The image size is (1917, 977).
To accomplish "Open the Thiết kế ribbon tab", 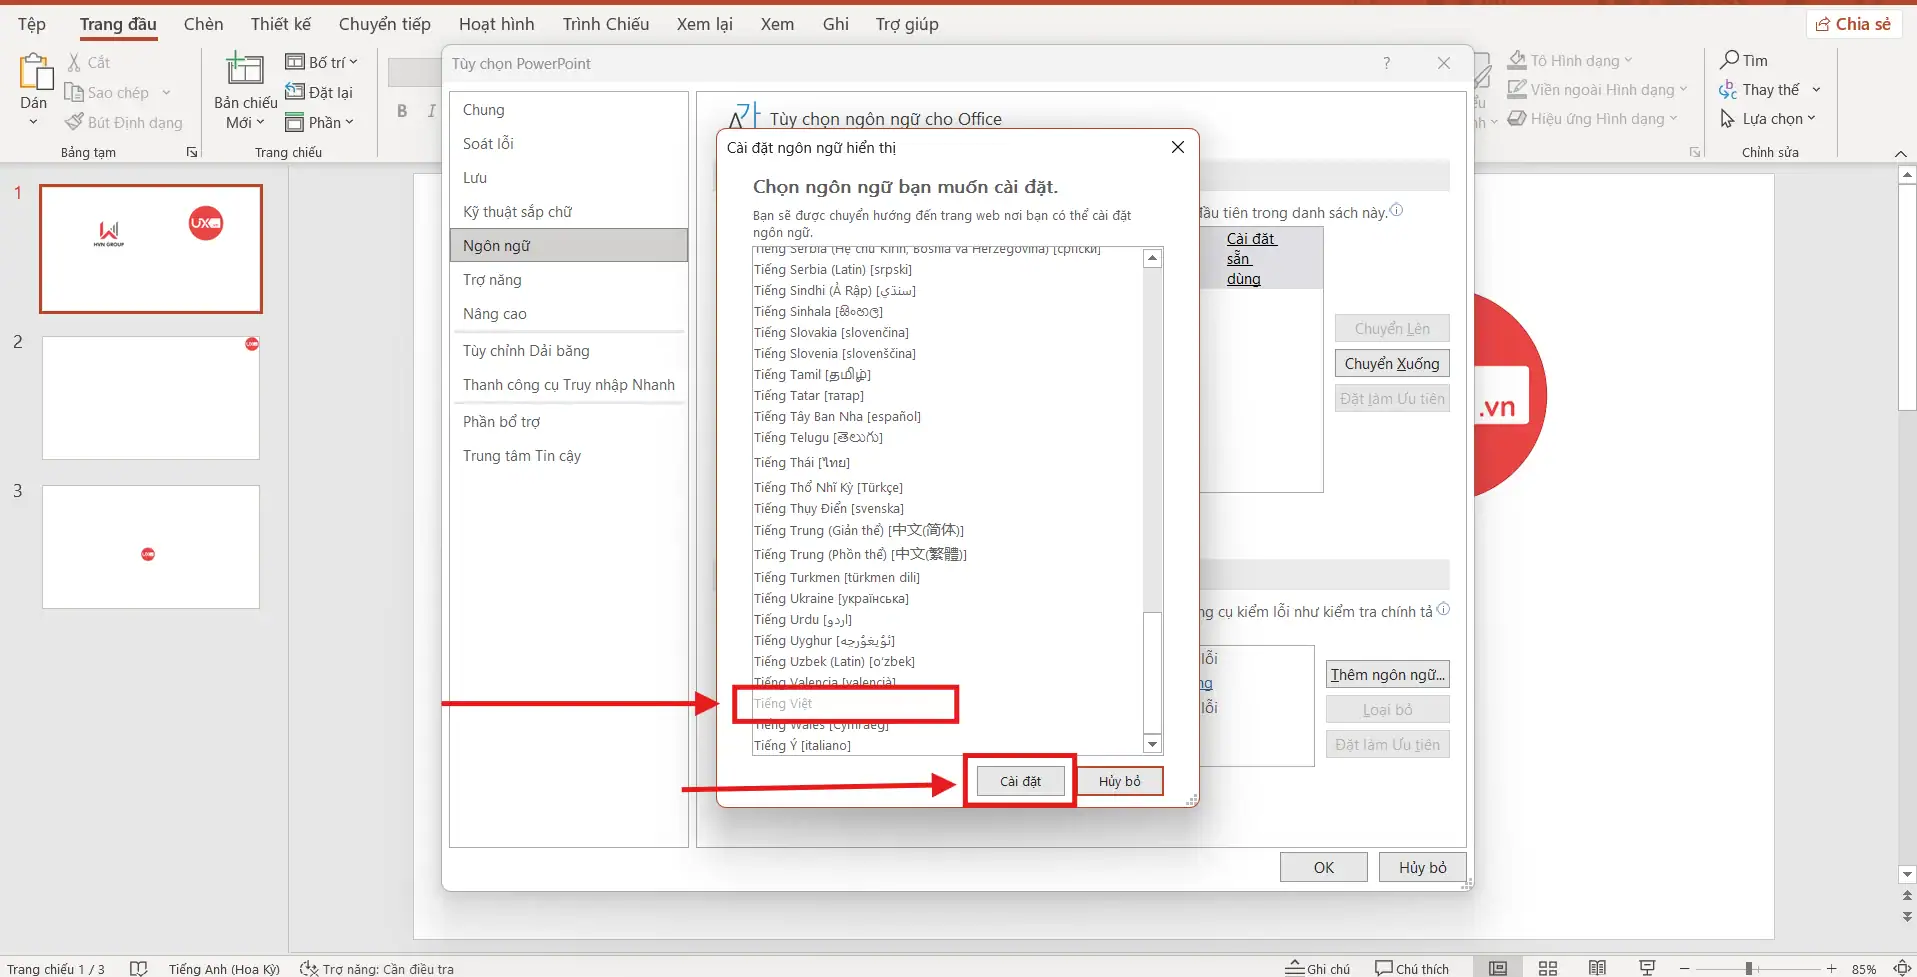I will (280, 24).
